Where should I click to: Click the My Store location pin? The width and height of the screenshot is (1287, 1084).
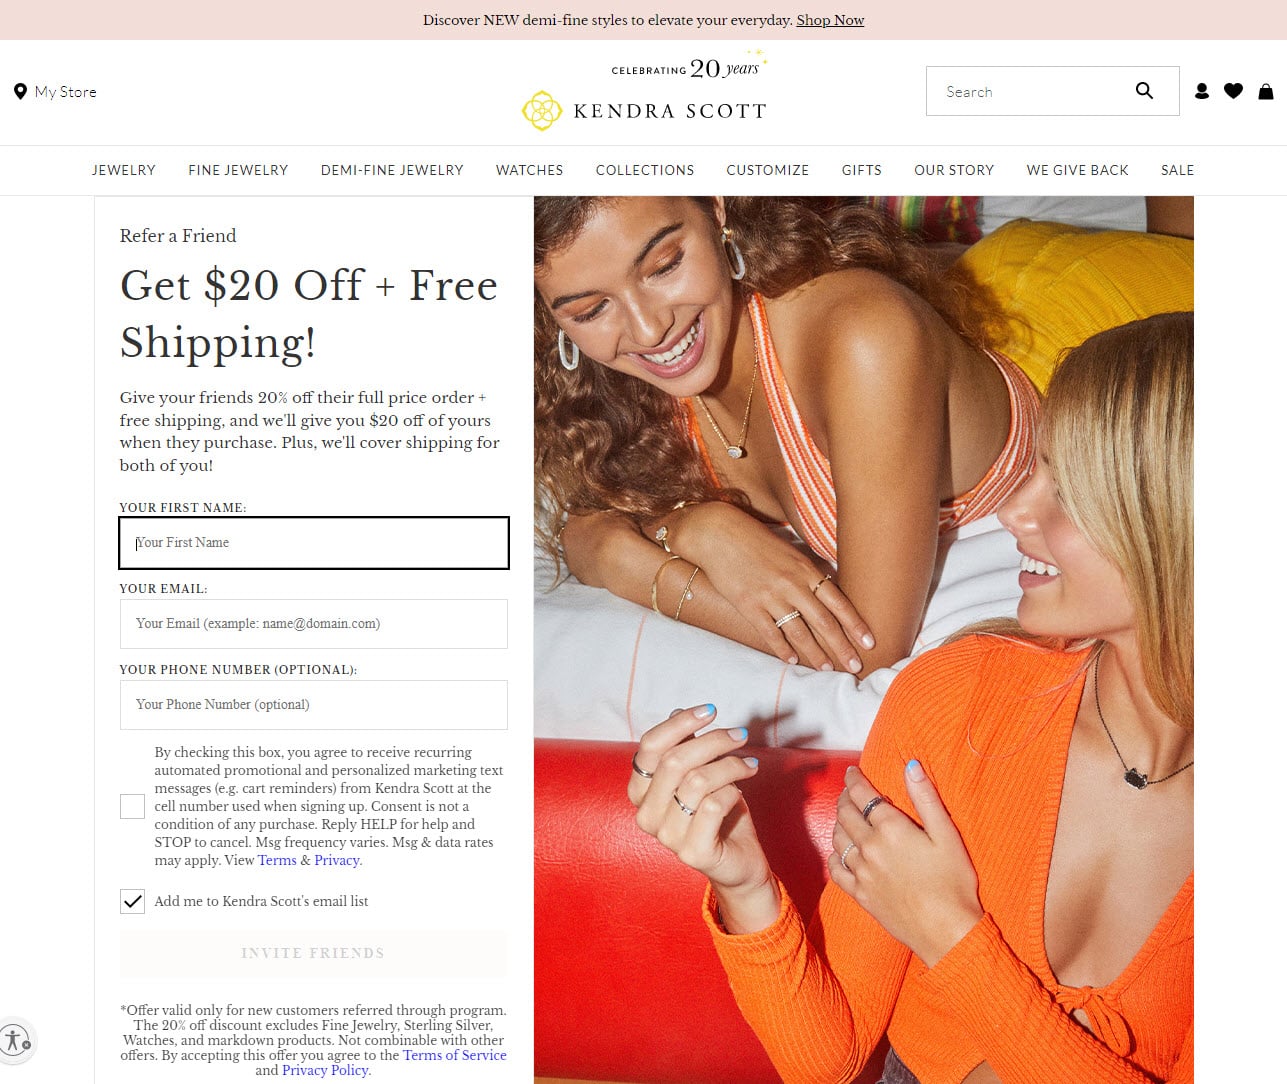pyautogui.click(x=20, y=92)
